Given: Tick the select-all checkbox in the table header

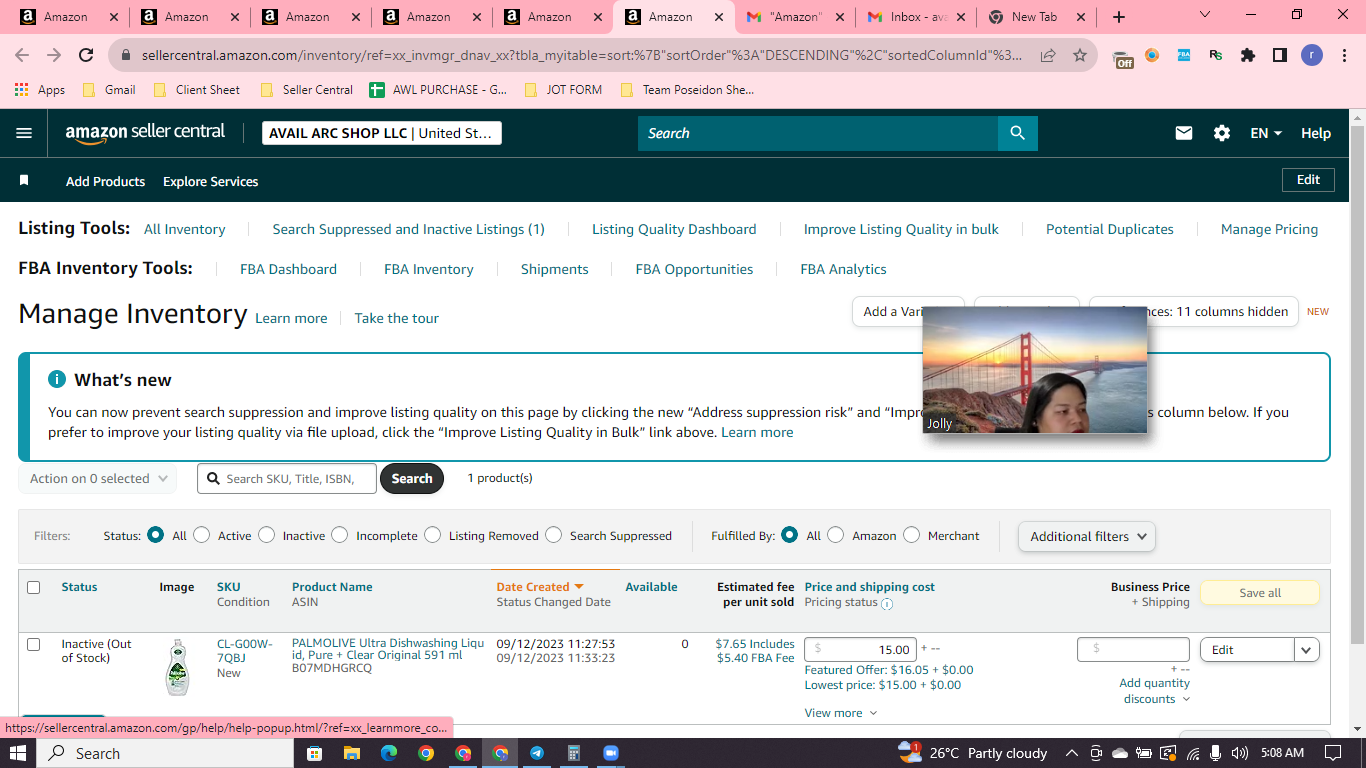Looking at the screenshot, I should point(34,588).
